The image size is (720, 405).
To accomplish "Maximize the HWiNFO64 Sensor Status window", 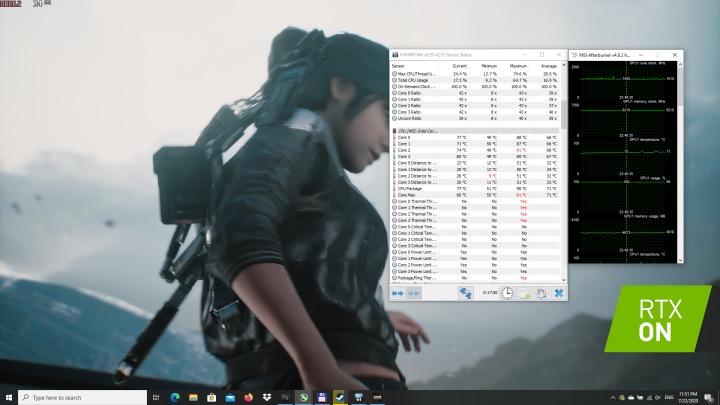I will 542,55.
